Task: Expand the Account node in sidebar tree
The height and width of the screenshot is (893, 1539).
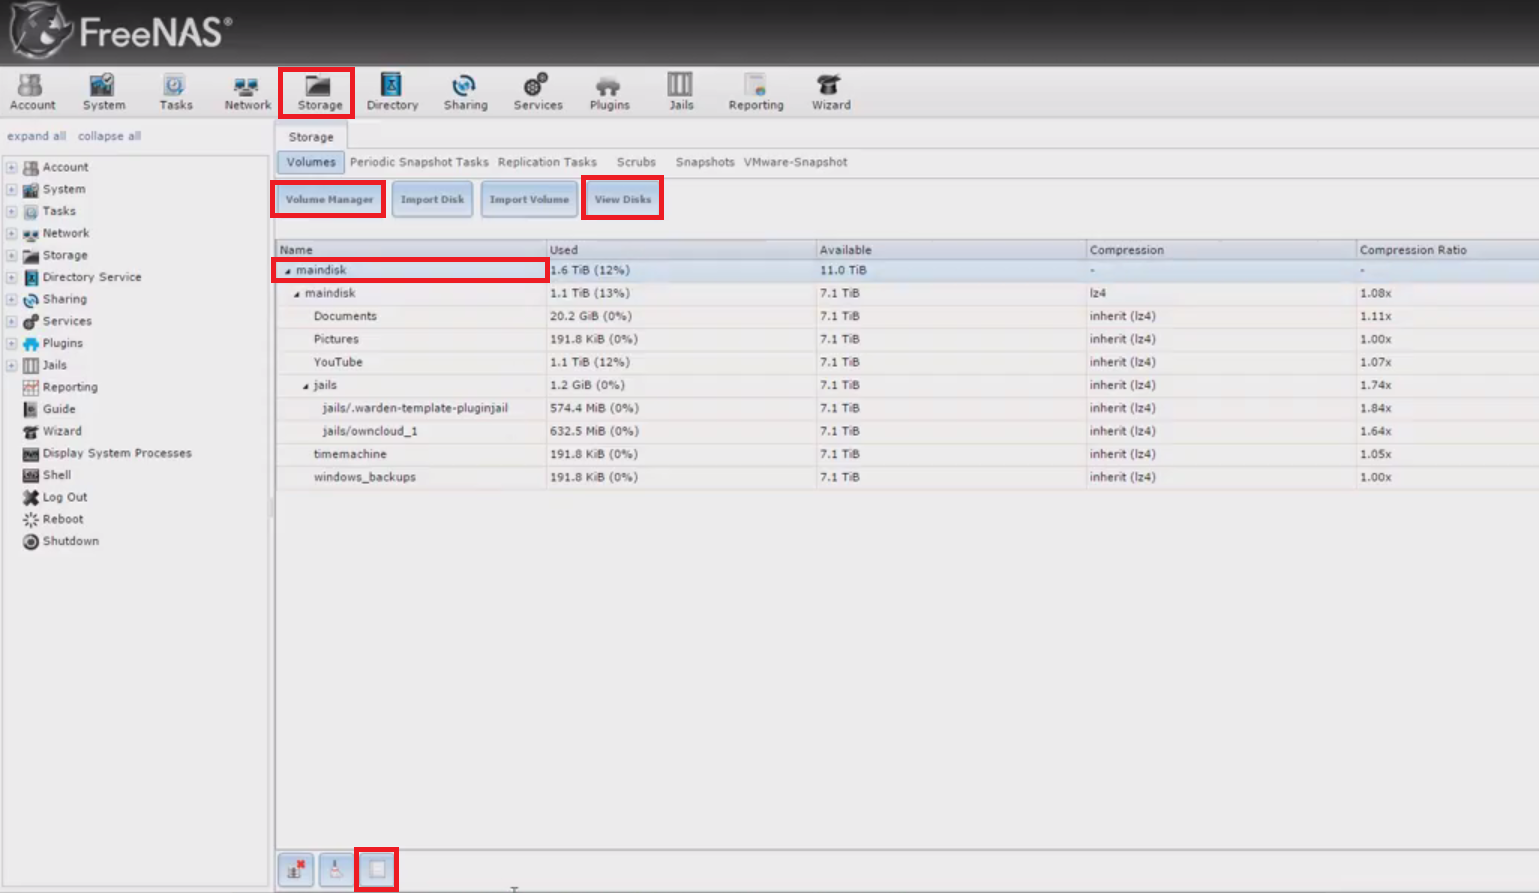Action: coord(12,168)
